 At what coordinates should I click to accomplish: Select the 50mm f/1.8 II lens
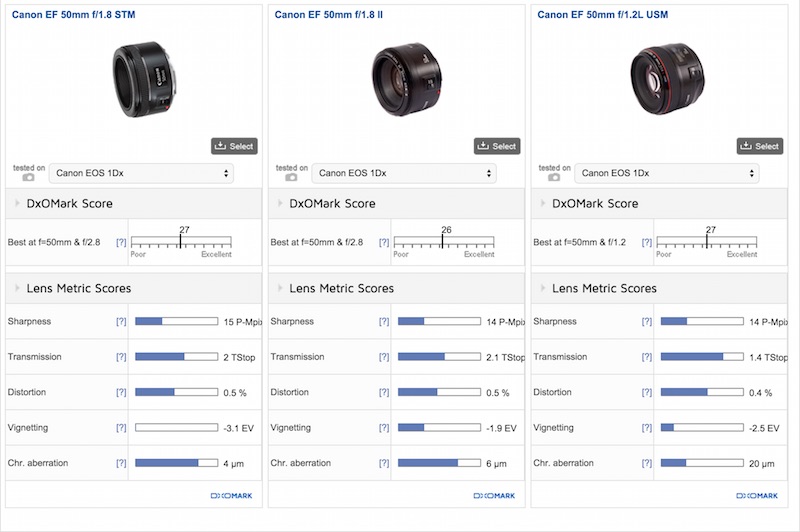click(x=497, y=146)
